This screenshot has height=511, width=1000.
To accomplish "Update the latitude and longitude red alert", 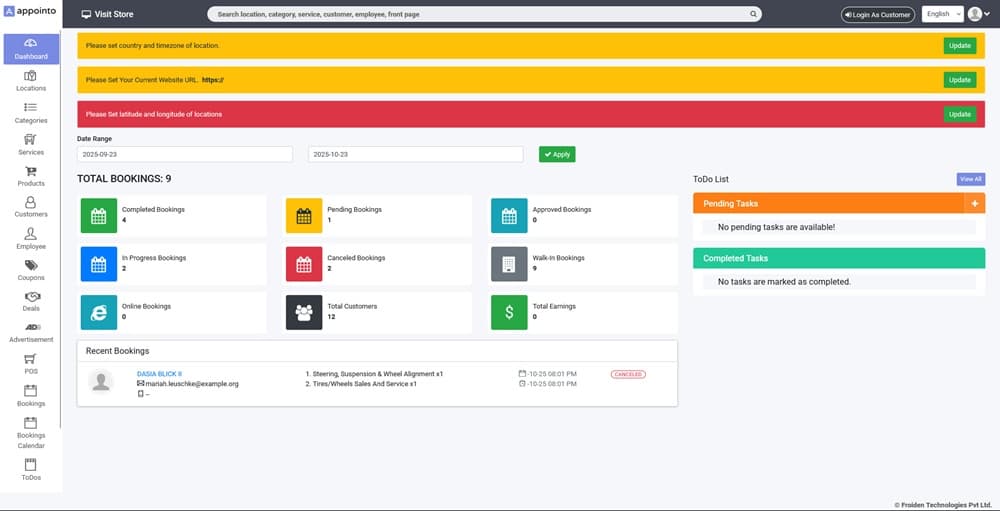I will click(x=959, y=114).
